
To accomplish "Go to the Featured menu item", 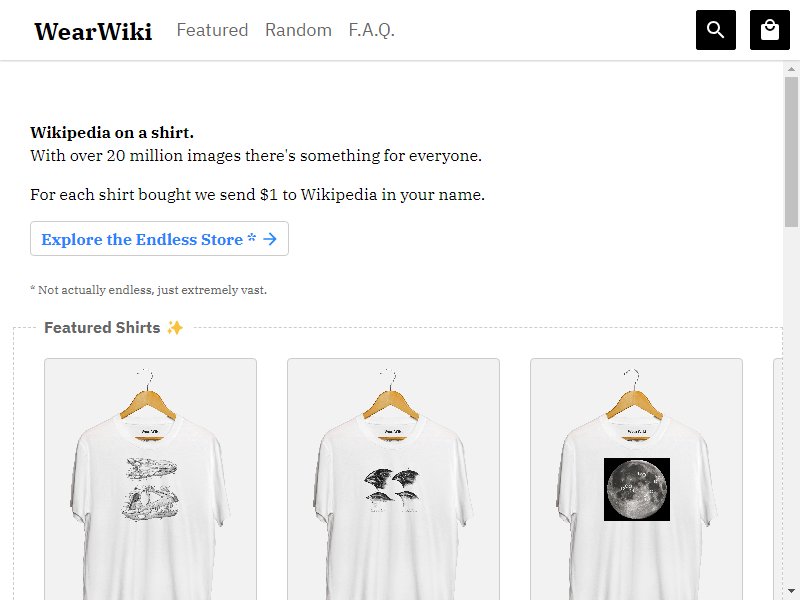I will pos(212,30).
